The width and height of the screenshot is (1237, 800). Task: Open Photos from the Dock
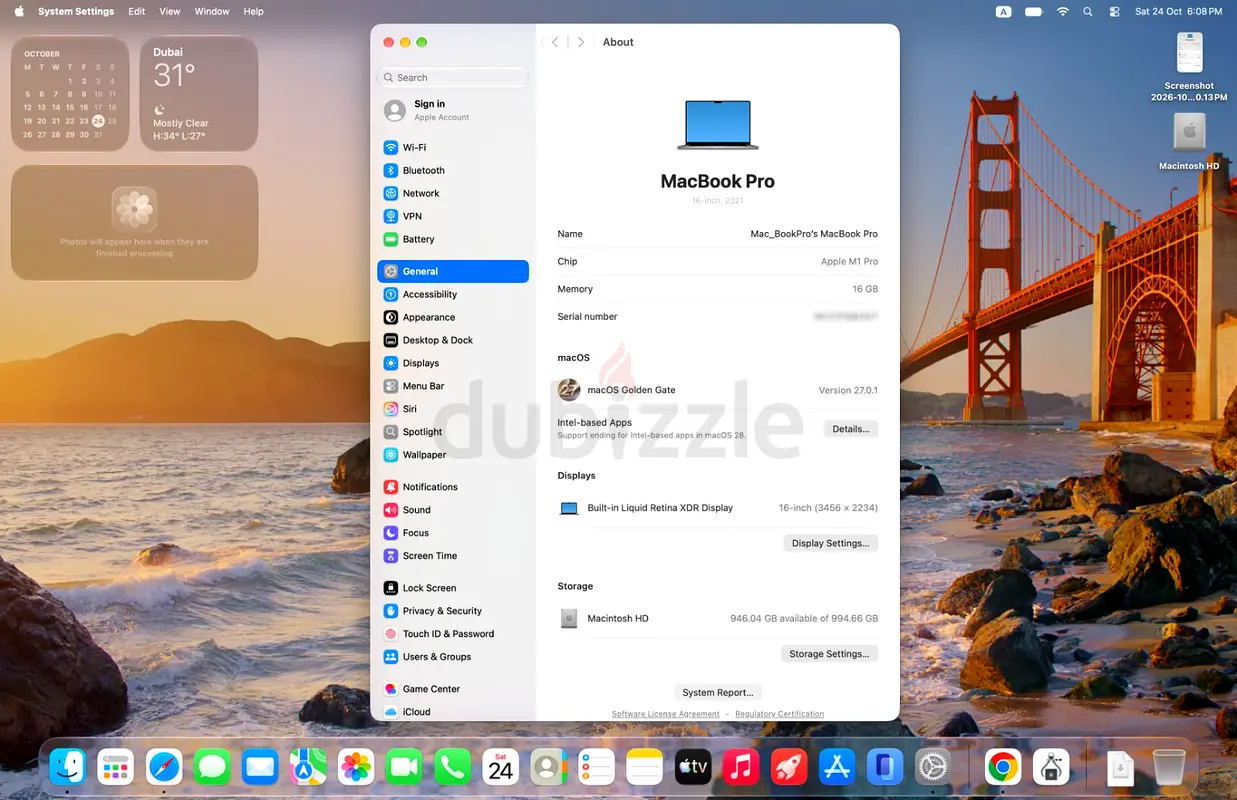point(356,767)
